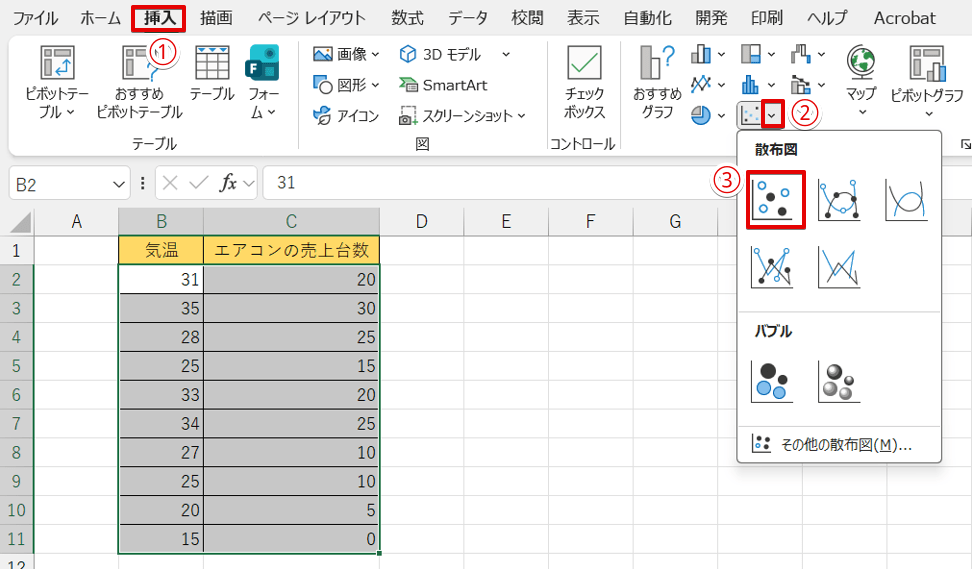The width and height of the screenshot is (972, 569).
Task: Select row 5 header
Action: (x=16, y=366)
